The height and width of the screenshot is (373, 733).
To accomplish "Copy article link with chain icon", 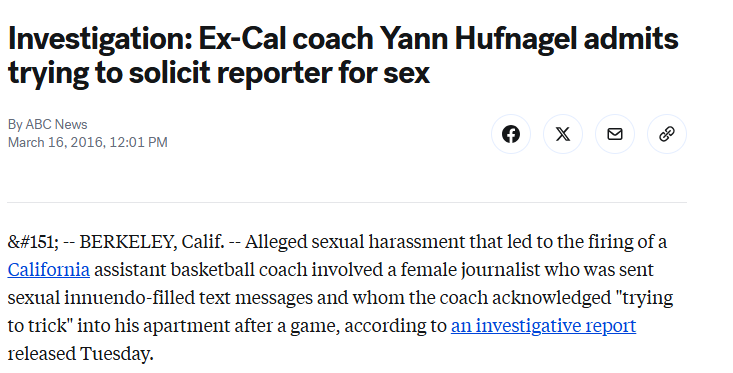I will 667,134.
